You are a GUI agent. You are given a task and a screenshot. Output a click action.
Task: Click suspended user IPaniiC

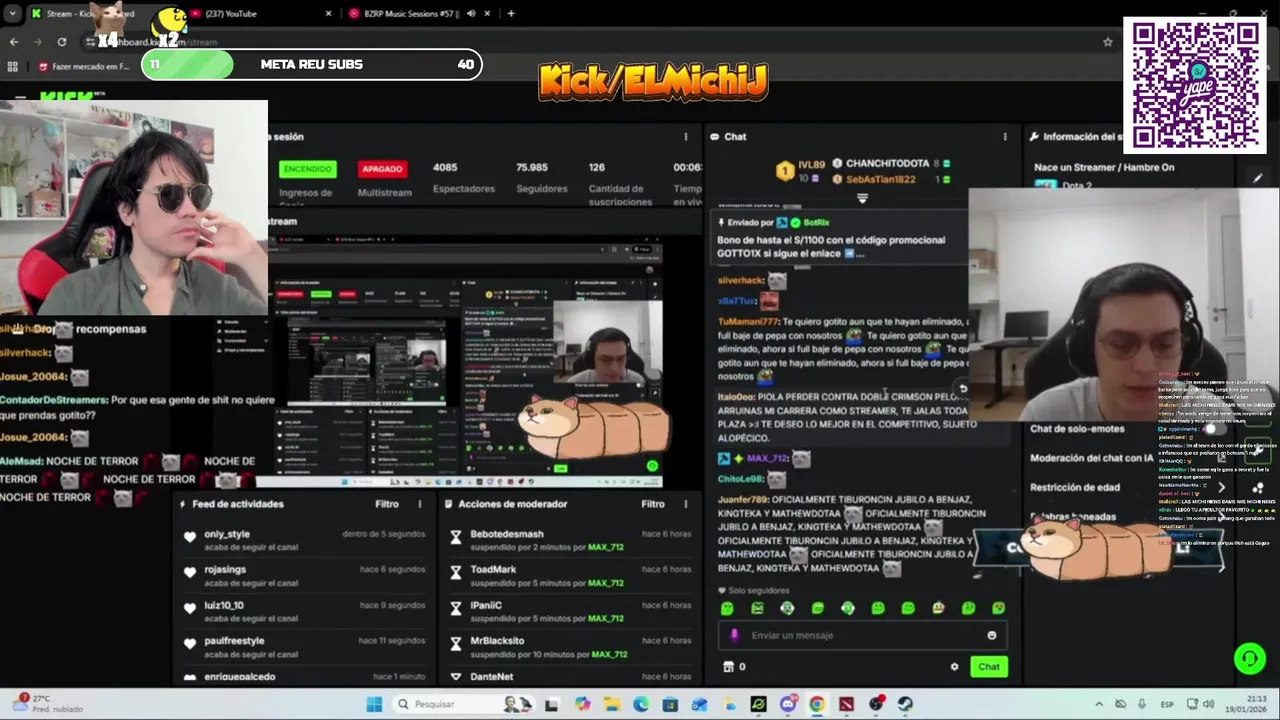pyautogui.click(x=486, y=605)
